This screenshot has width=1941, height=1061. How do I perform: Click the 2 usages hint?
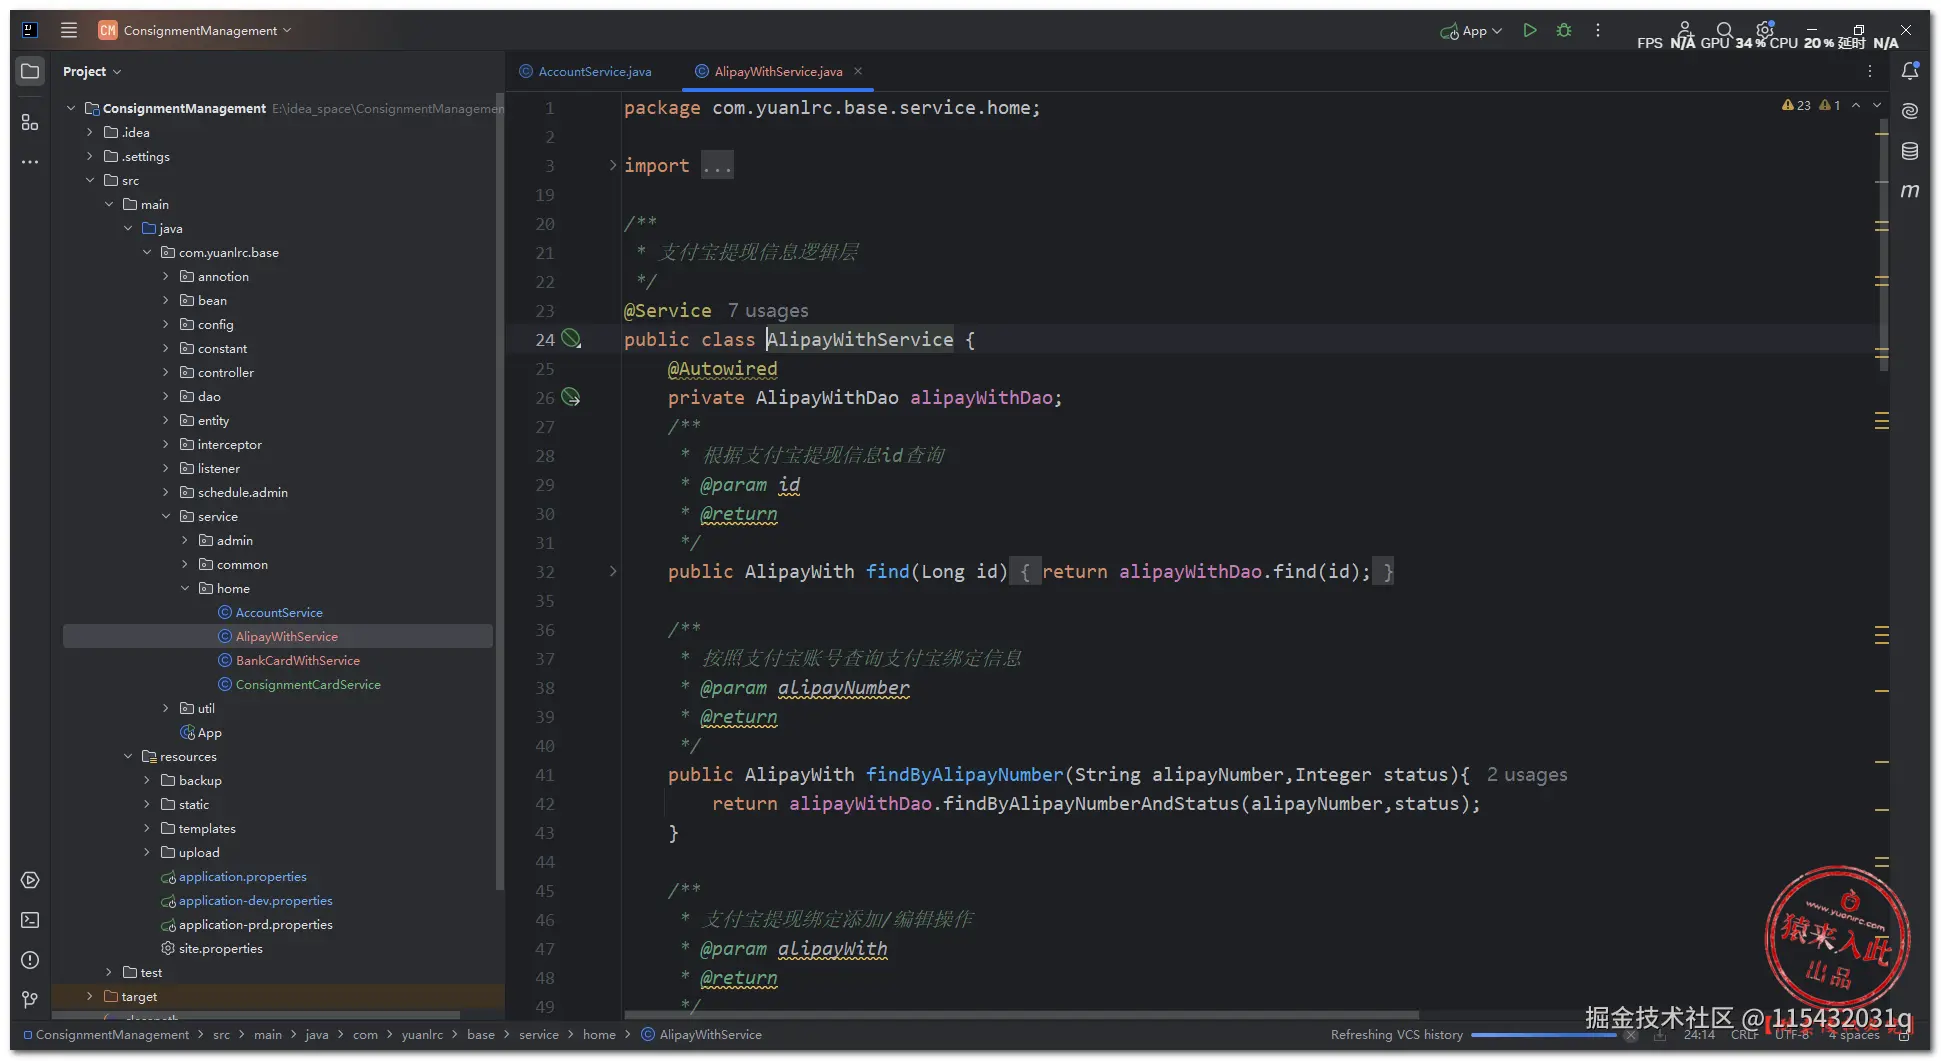1527,774
